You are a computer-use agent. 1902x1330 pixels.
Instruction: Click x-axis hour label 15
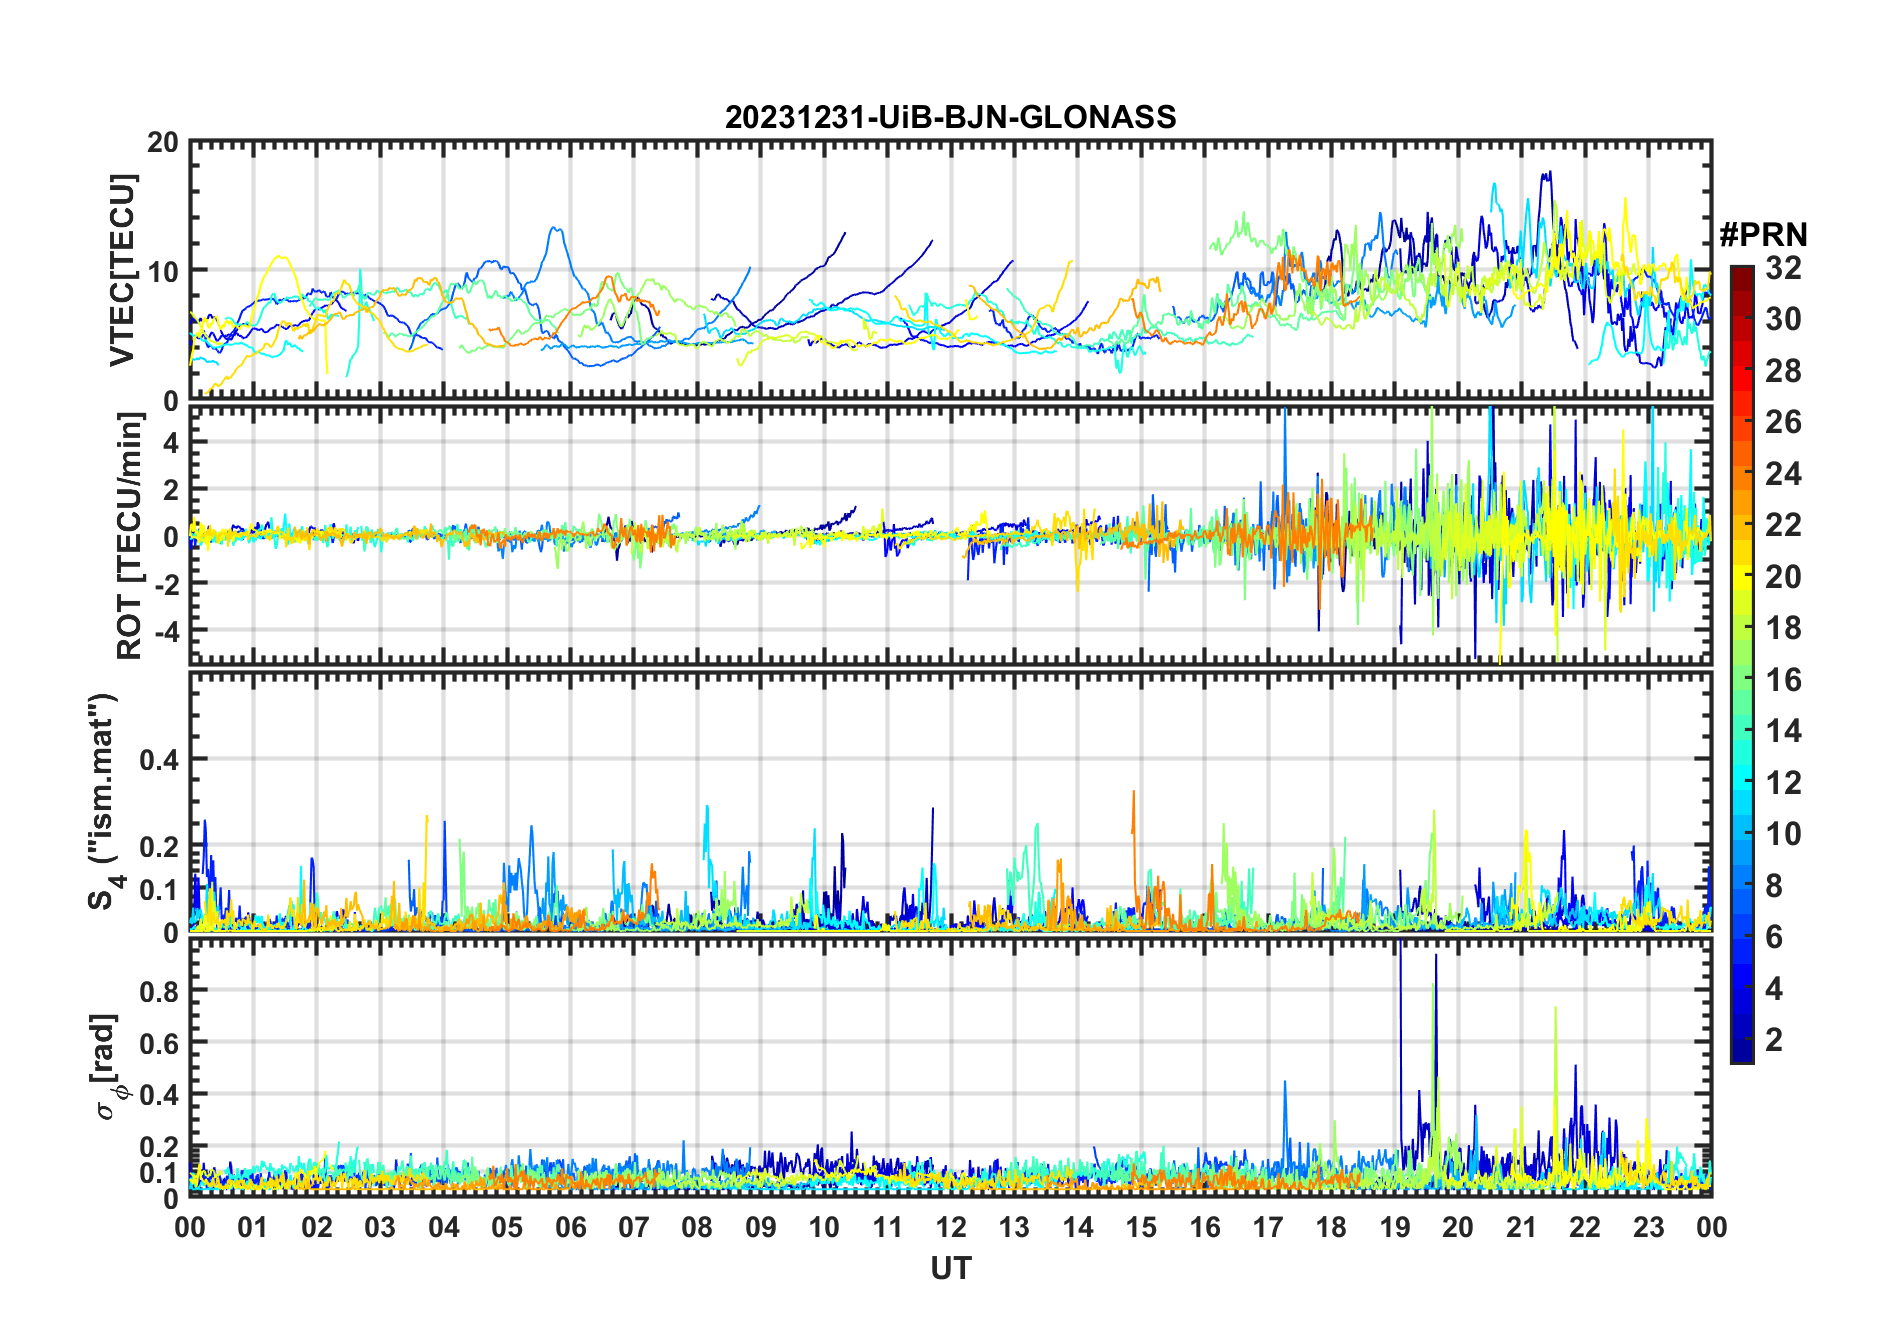1141,1227
